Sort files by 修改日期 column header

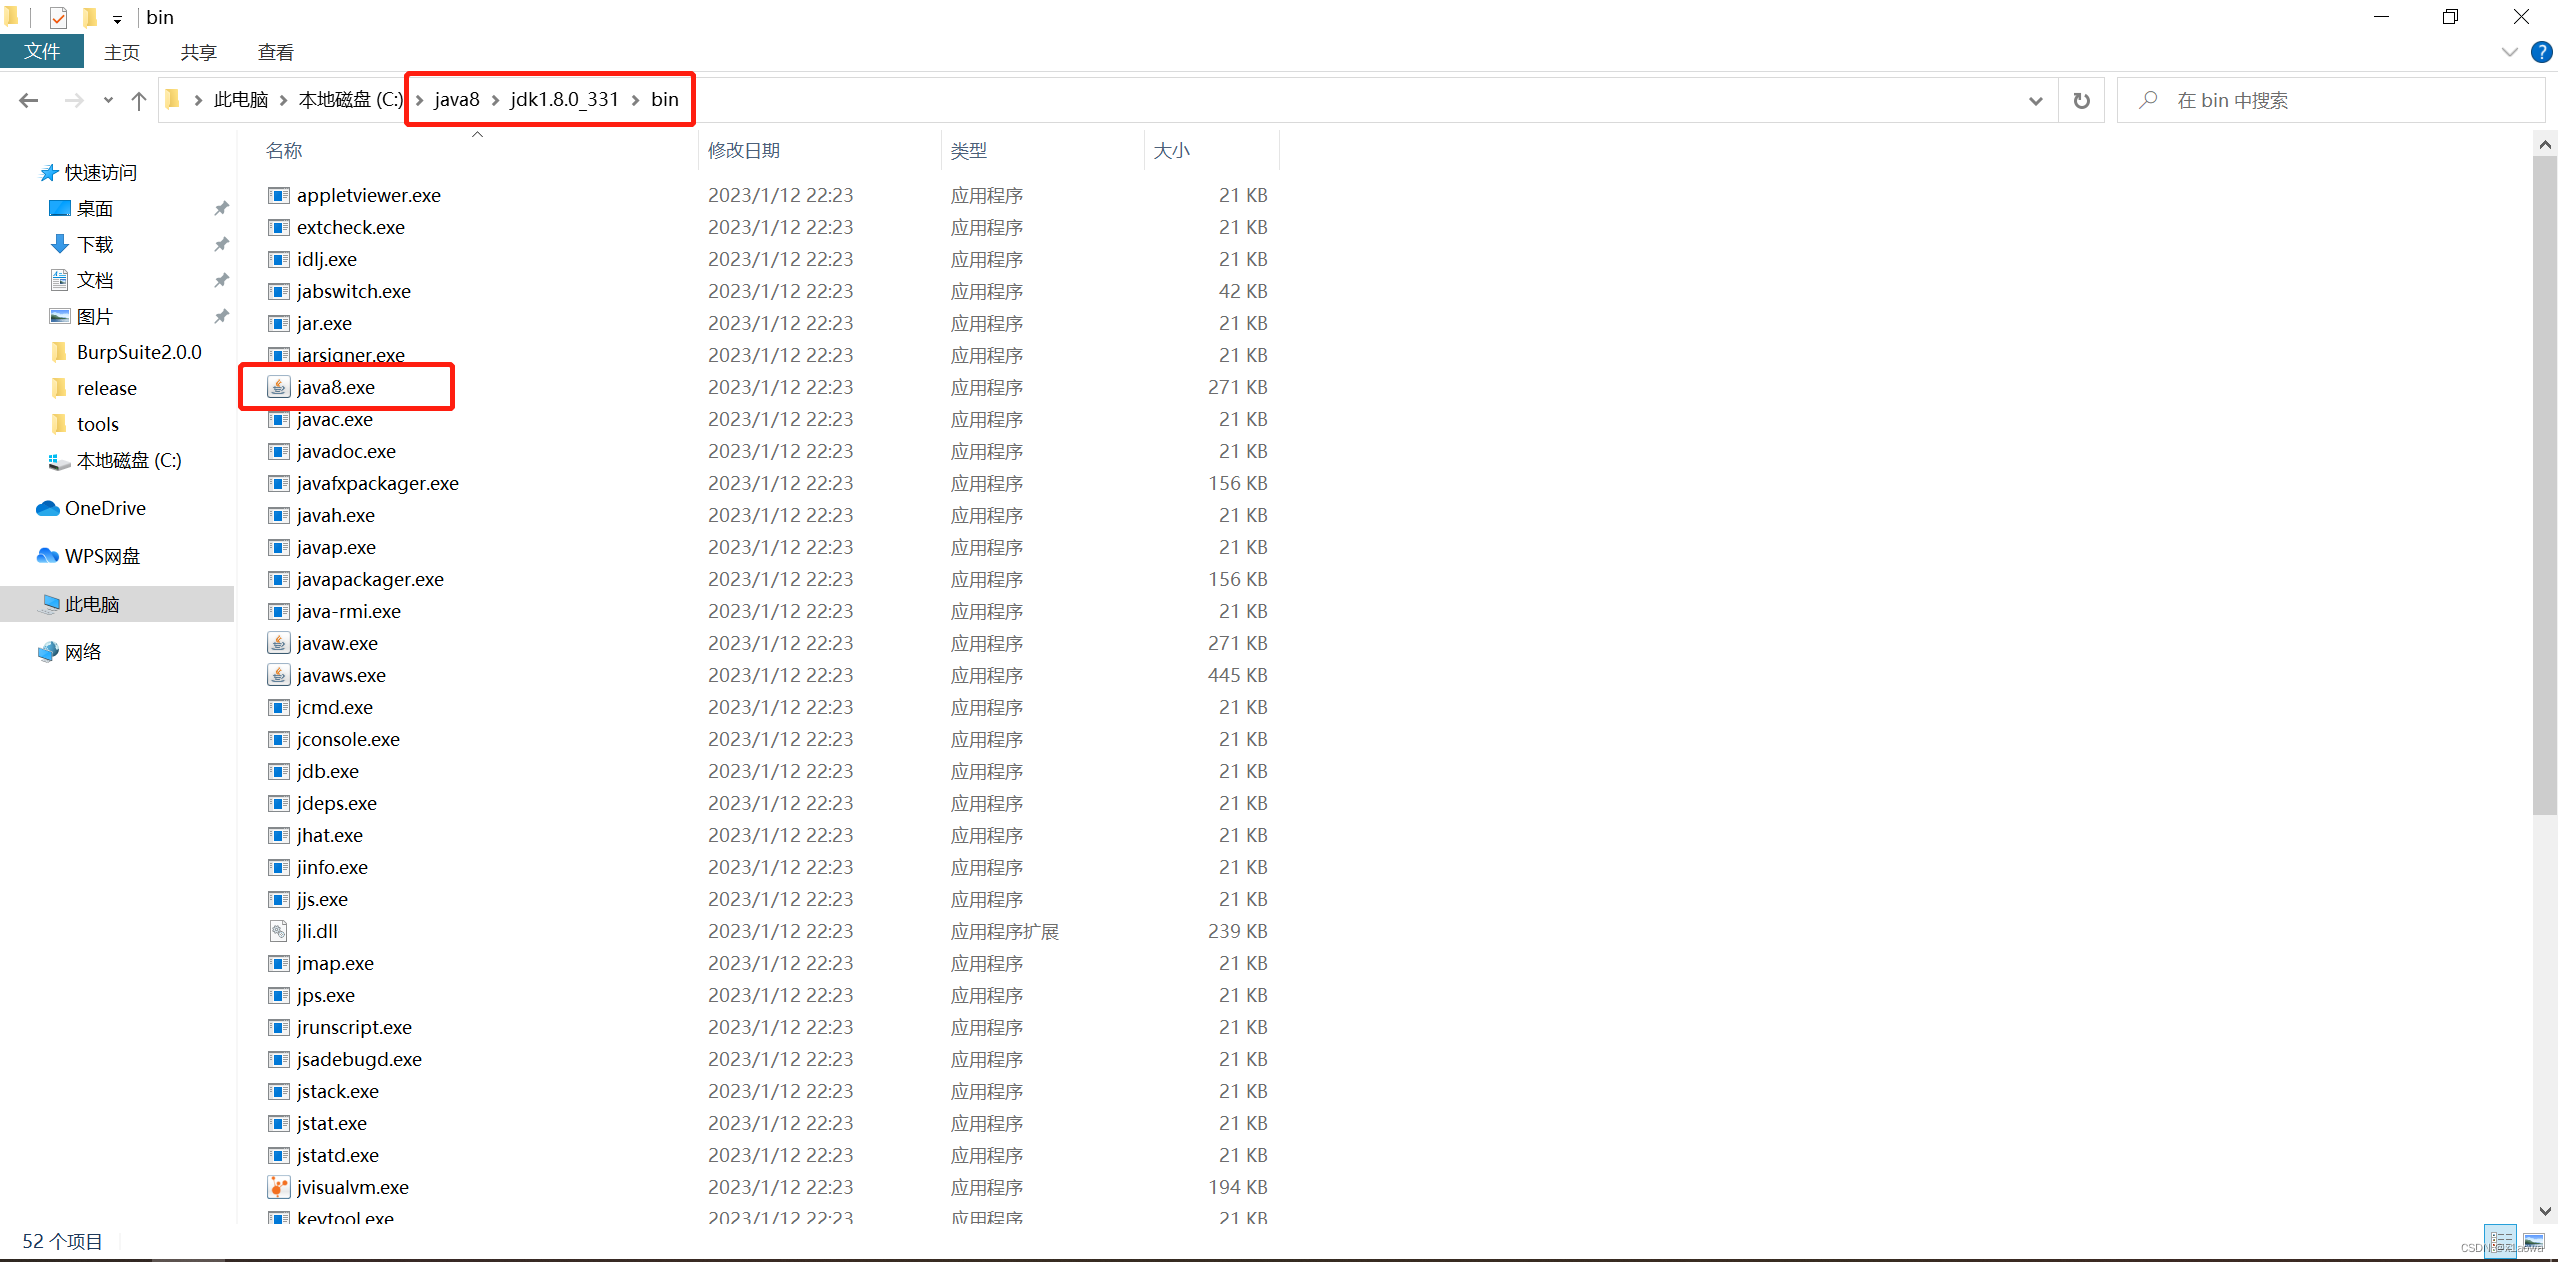coord(744,150)
